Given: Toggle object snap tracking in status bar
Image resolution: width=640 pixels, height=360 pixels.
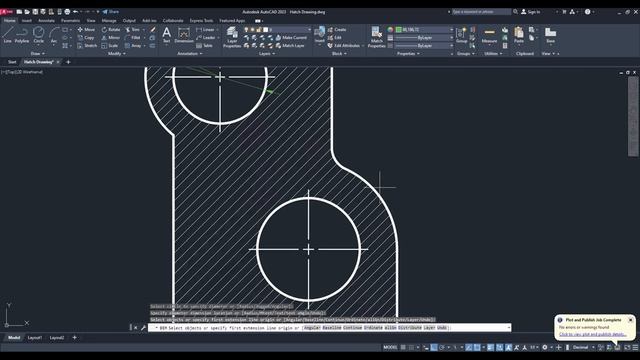Looking at the screenshot, I should pos(469,347).
